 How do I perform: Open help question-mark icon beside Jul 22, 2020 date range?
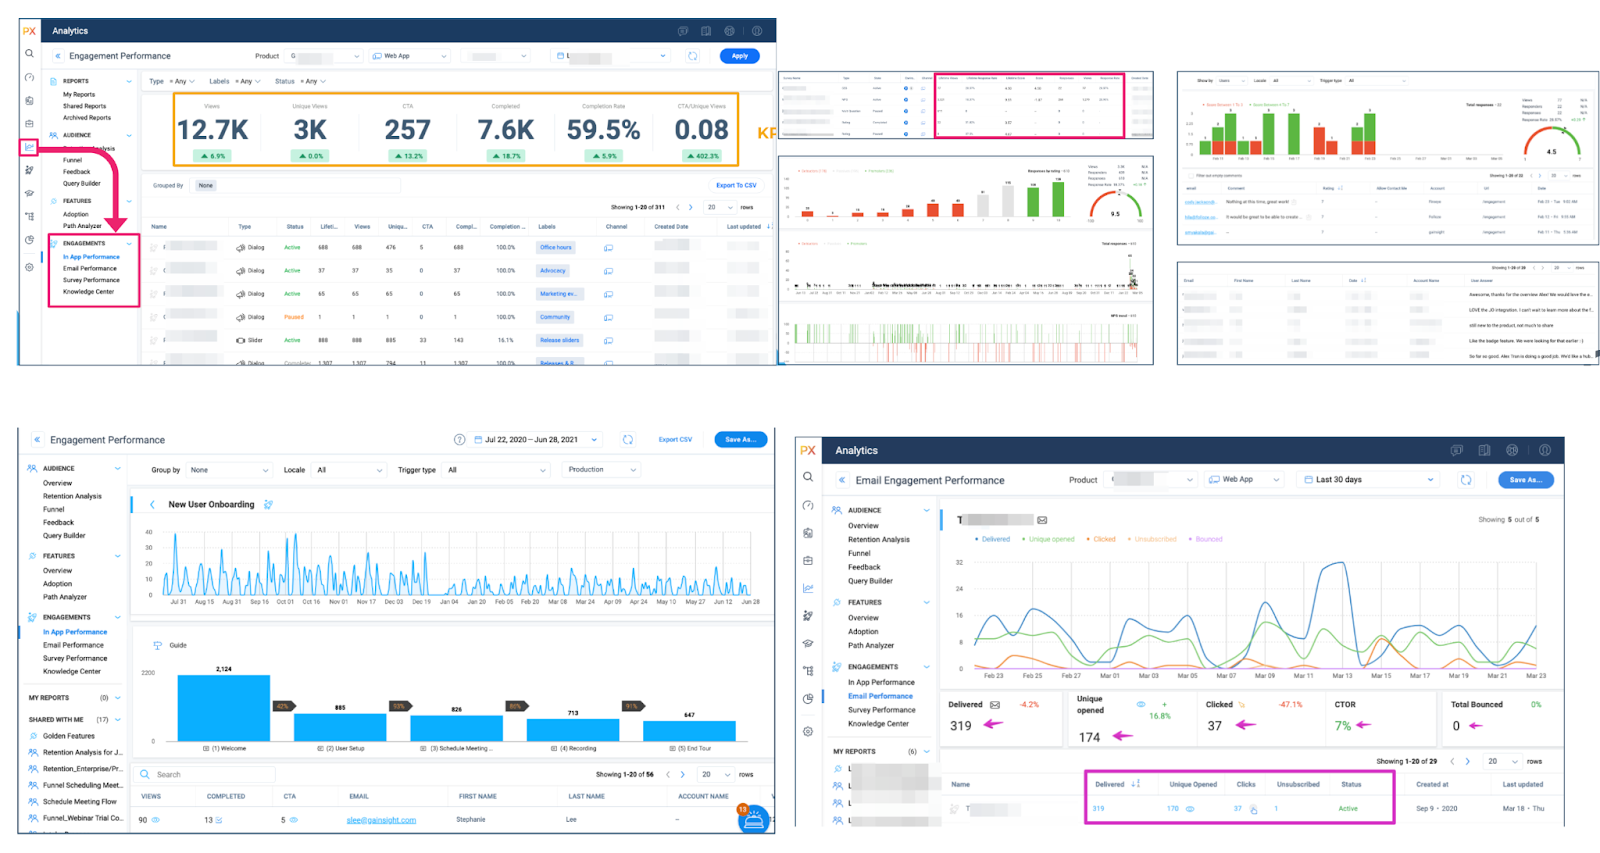click(x=459, y=439)
